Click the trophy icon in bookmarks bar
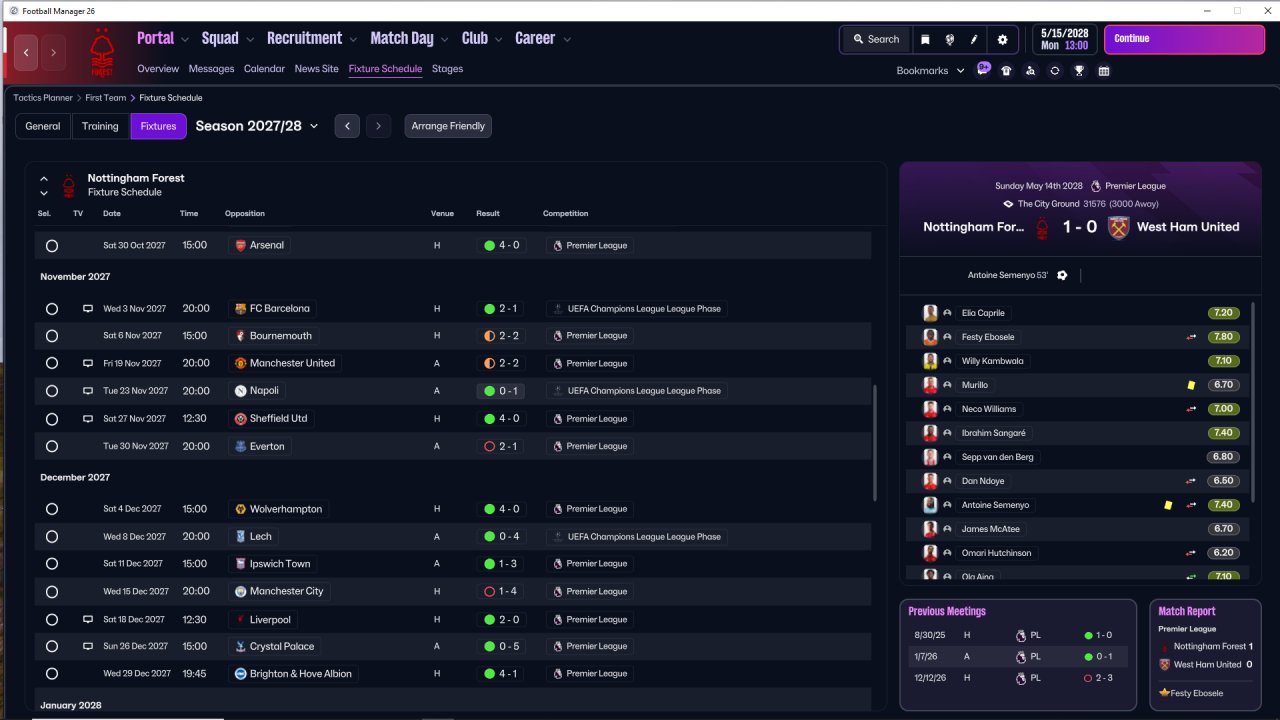 (1079, 71)
